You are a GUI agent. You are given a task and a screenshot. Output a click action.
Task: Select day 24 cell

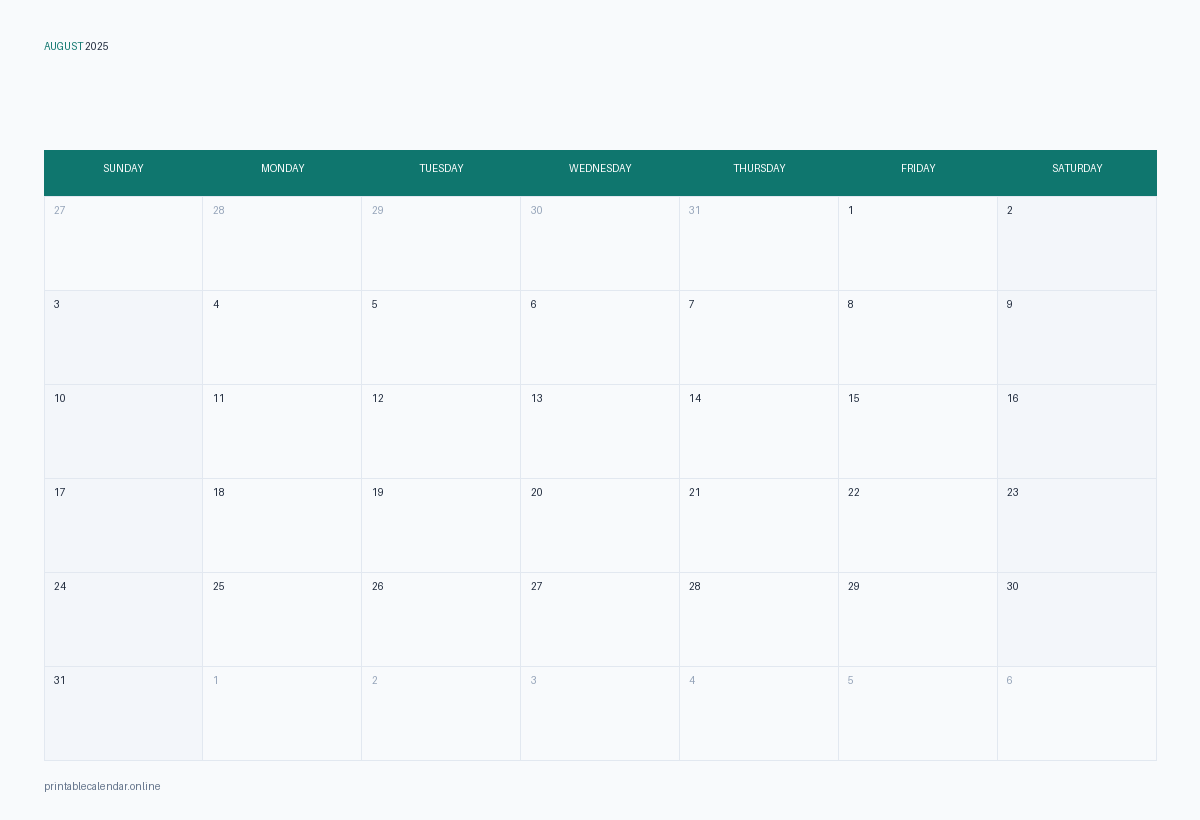click(x=124, y=620)
